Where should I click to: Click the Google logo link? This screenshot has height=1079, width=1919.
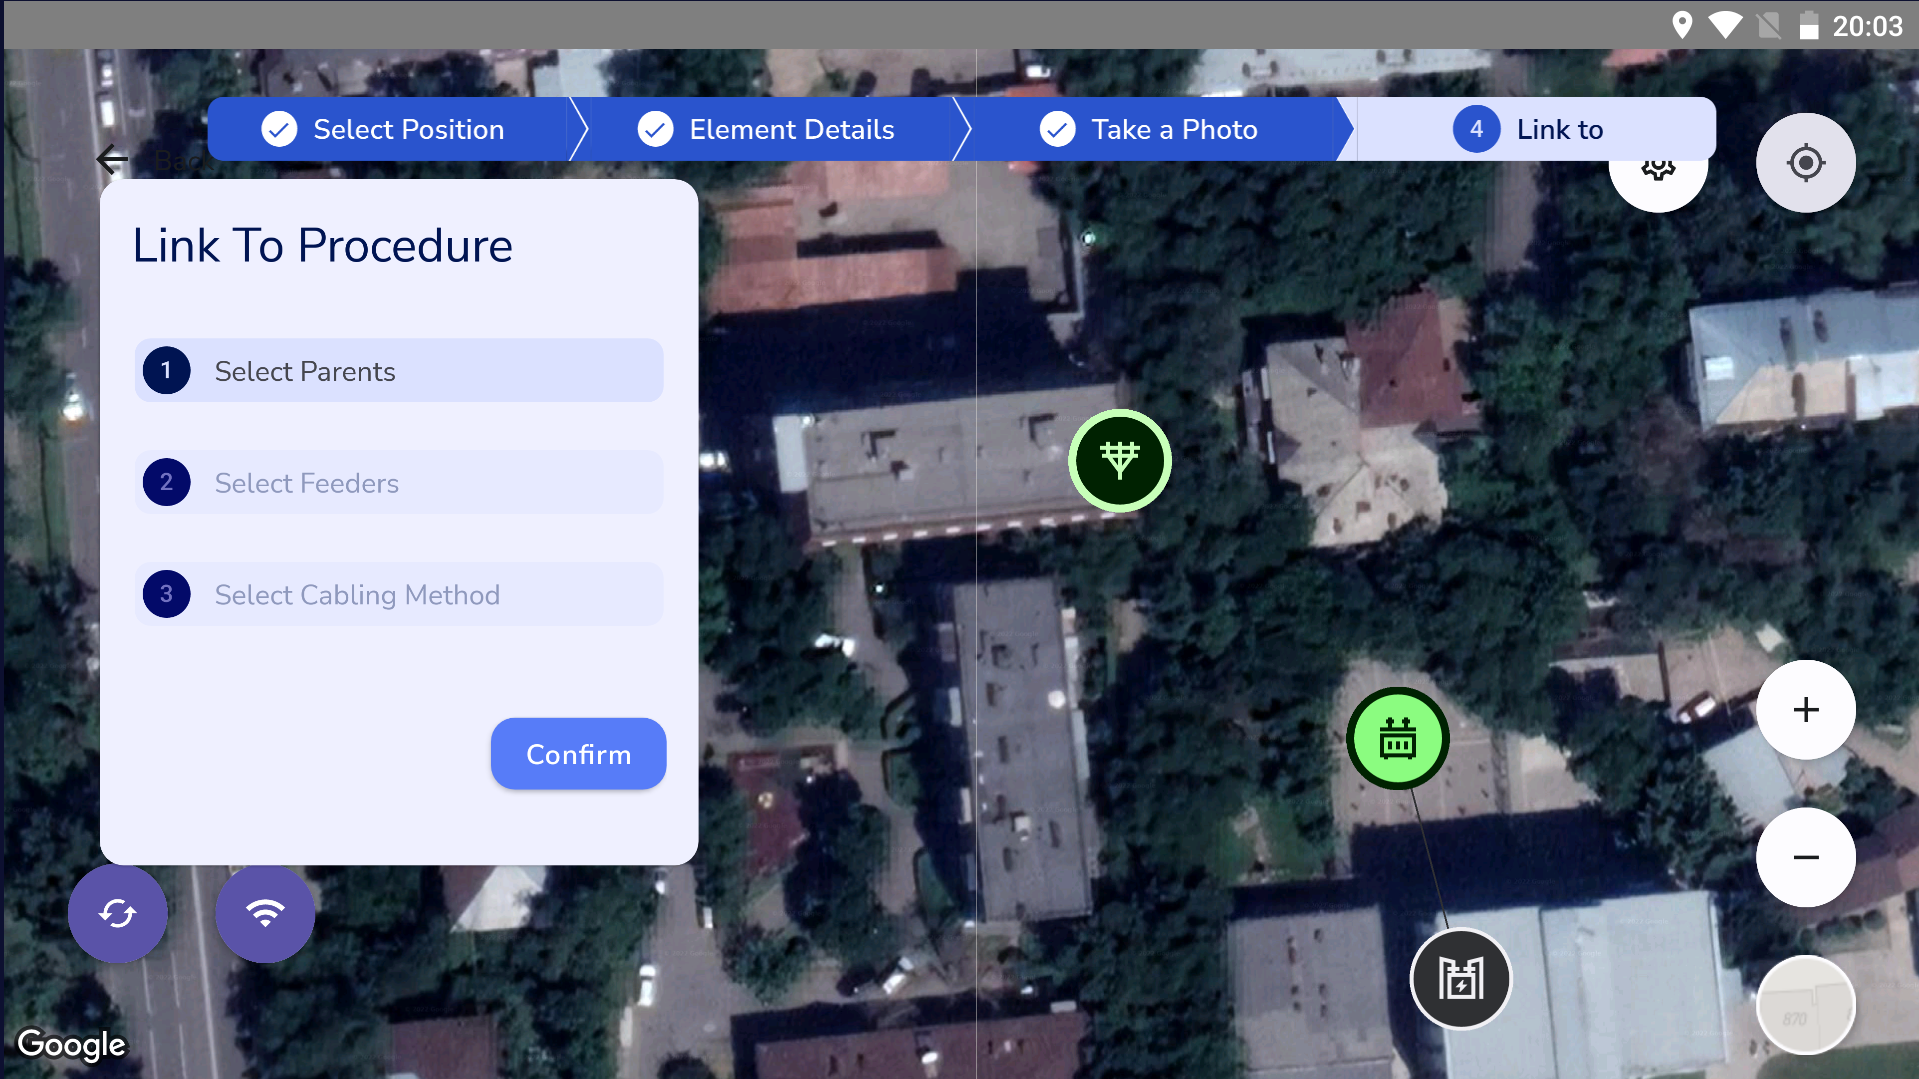[72, 1044]
